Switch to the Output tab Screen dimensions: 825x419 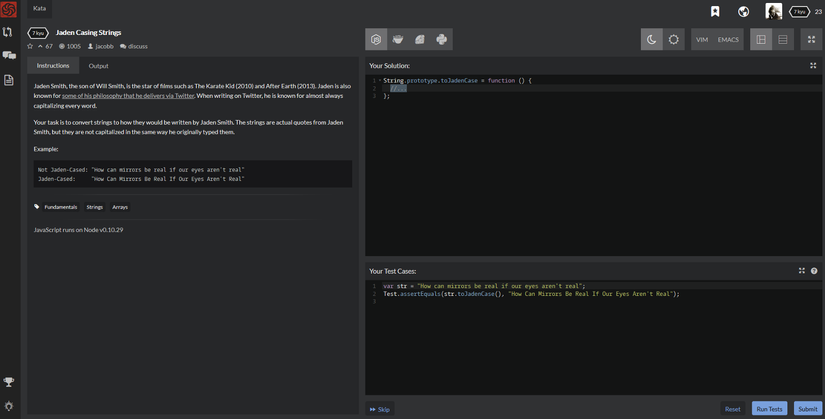[x=98, y=66]
